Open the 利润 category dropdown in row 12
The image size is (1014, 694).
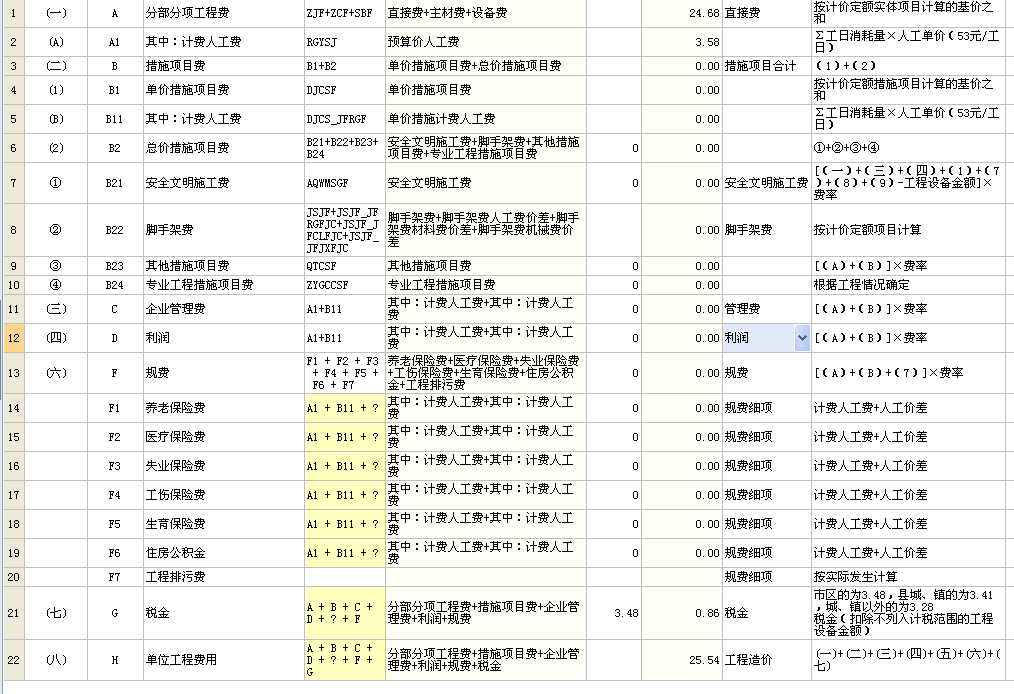click(802, 338)
